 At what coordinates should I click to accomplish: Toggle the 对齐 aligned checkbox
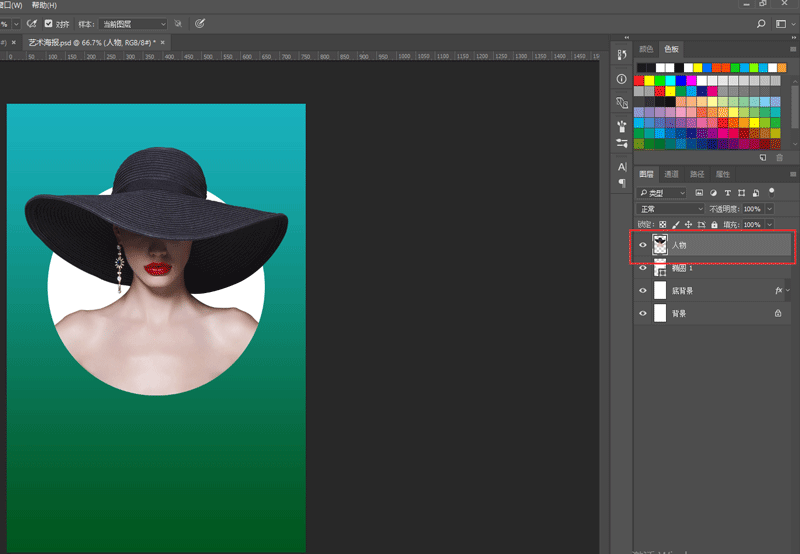pos(48,23)
